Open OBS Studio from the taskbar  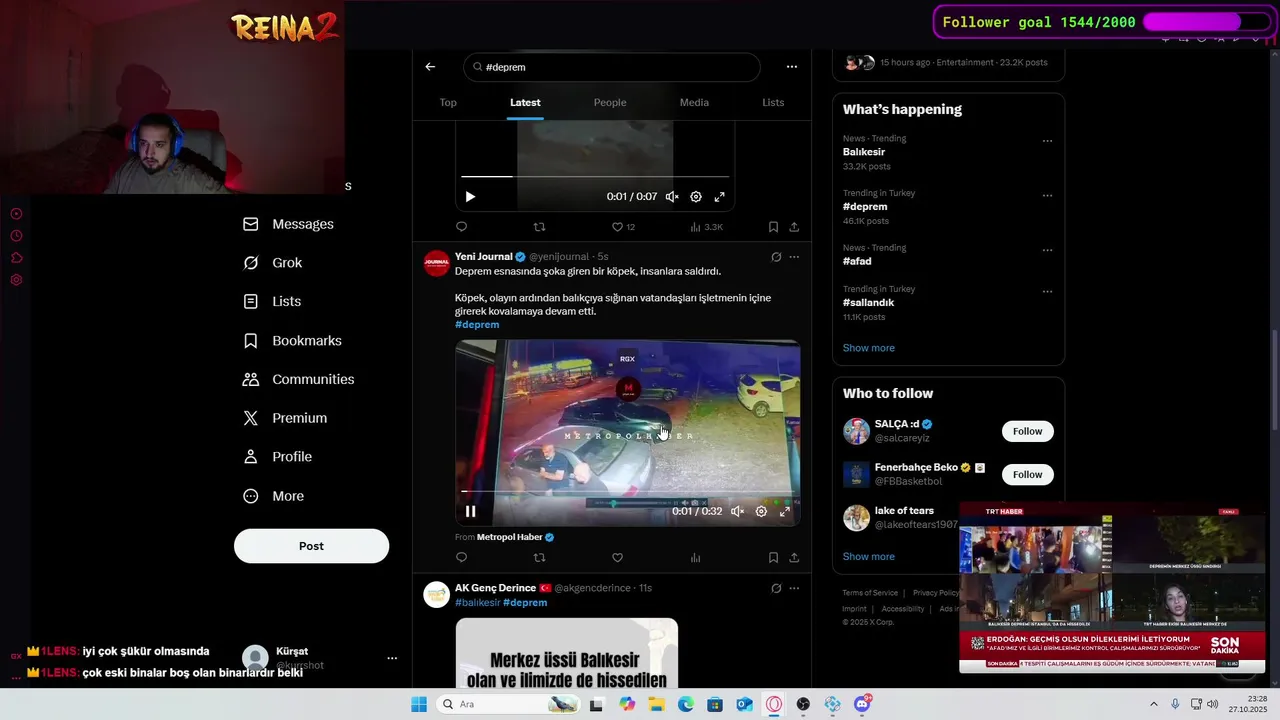click(803, 704)
